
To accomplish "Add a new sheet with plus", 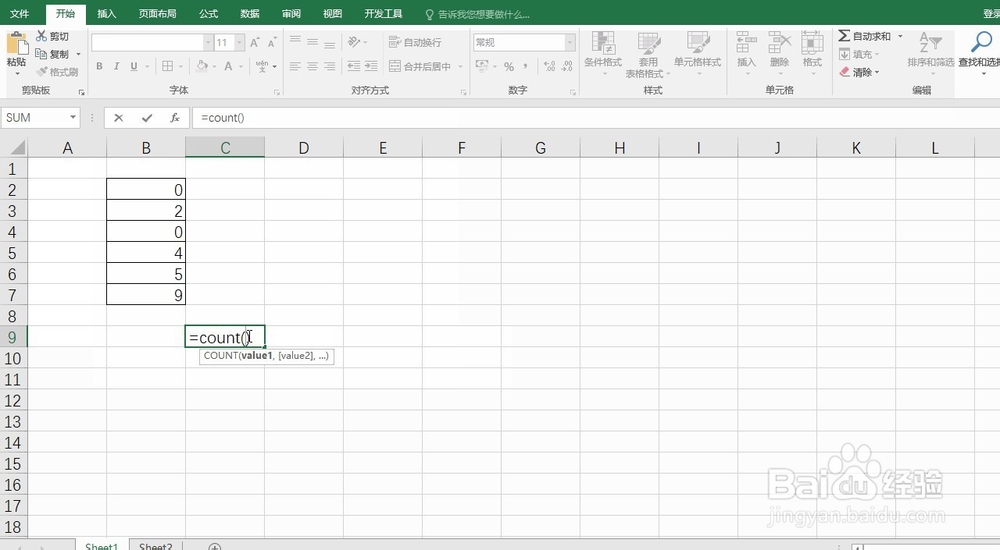I will 215,547.
